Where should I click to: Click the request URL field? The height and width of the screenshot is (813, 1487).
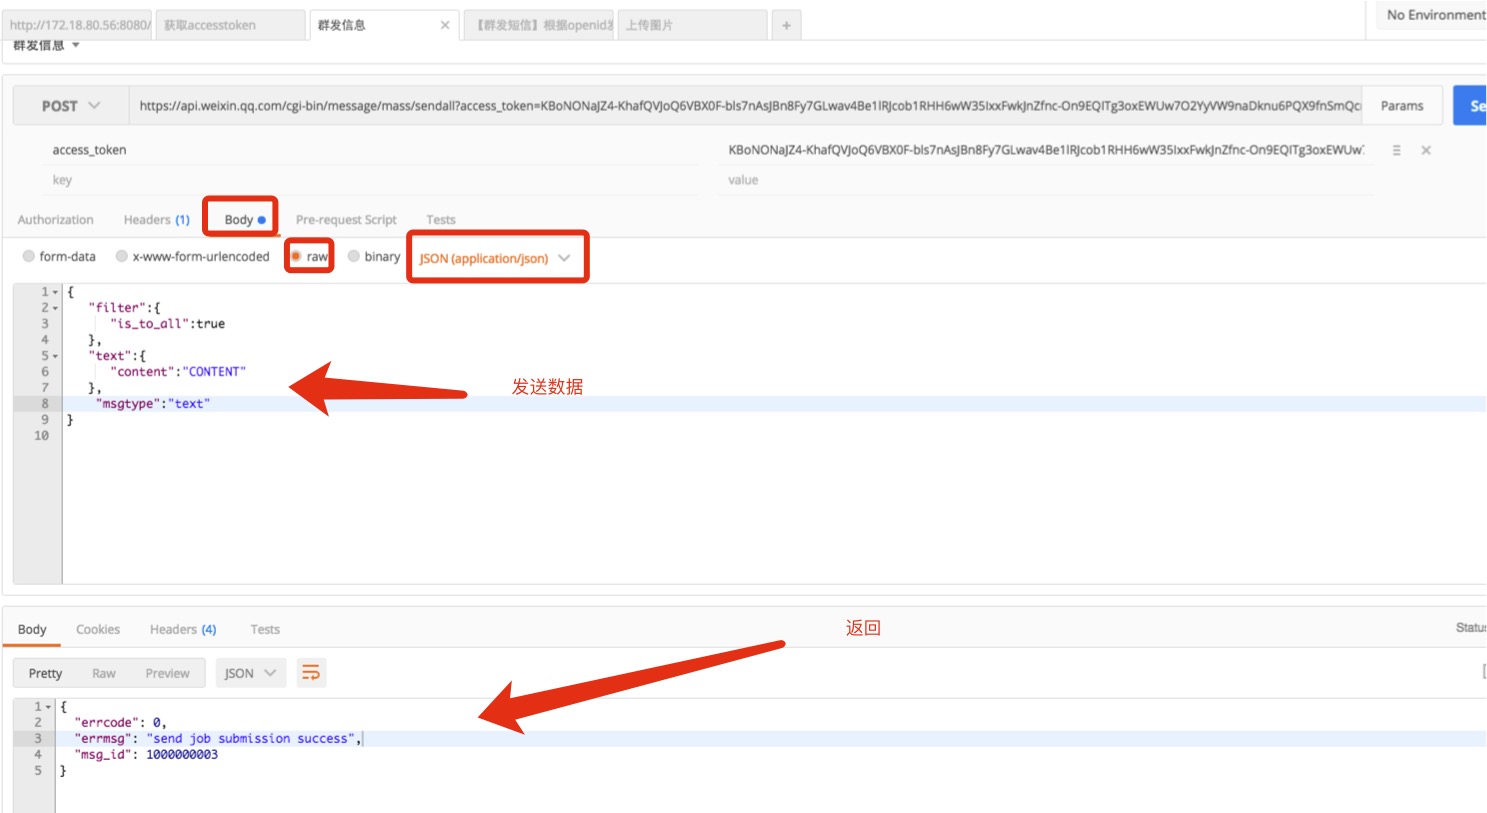747,106
